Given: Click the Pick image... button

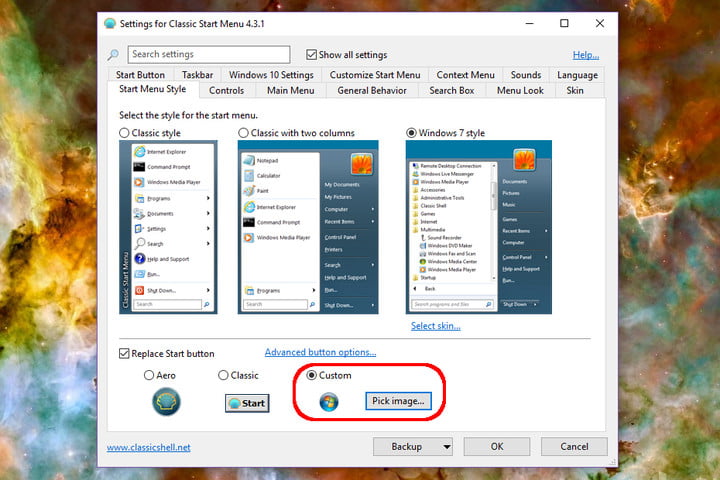Looking at the screenshot, I should tap(398, 401).
